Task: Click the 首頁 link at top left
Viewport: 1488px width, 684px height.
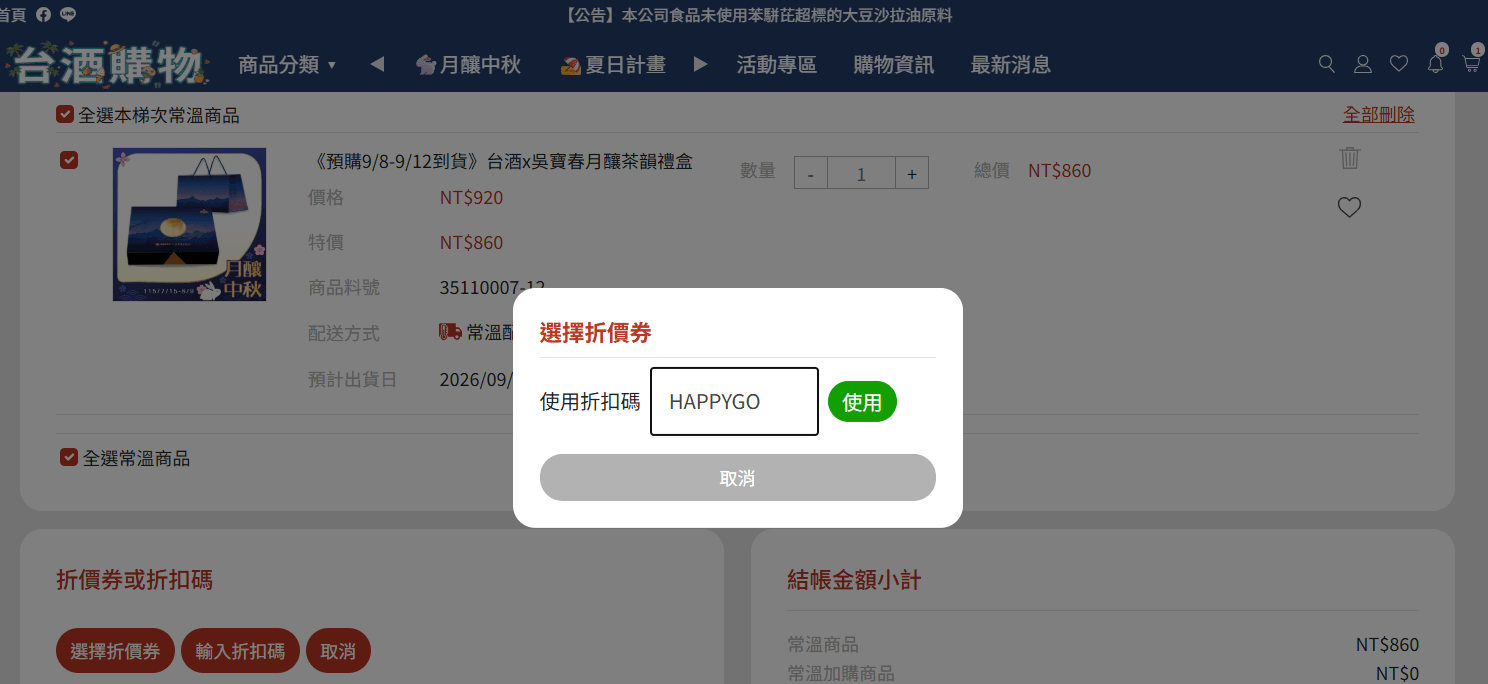Action: click(12, 15)
